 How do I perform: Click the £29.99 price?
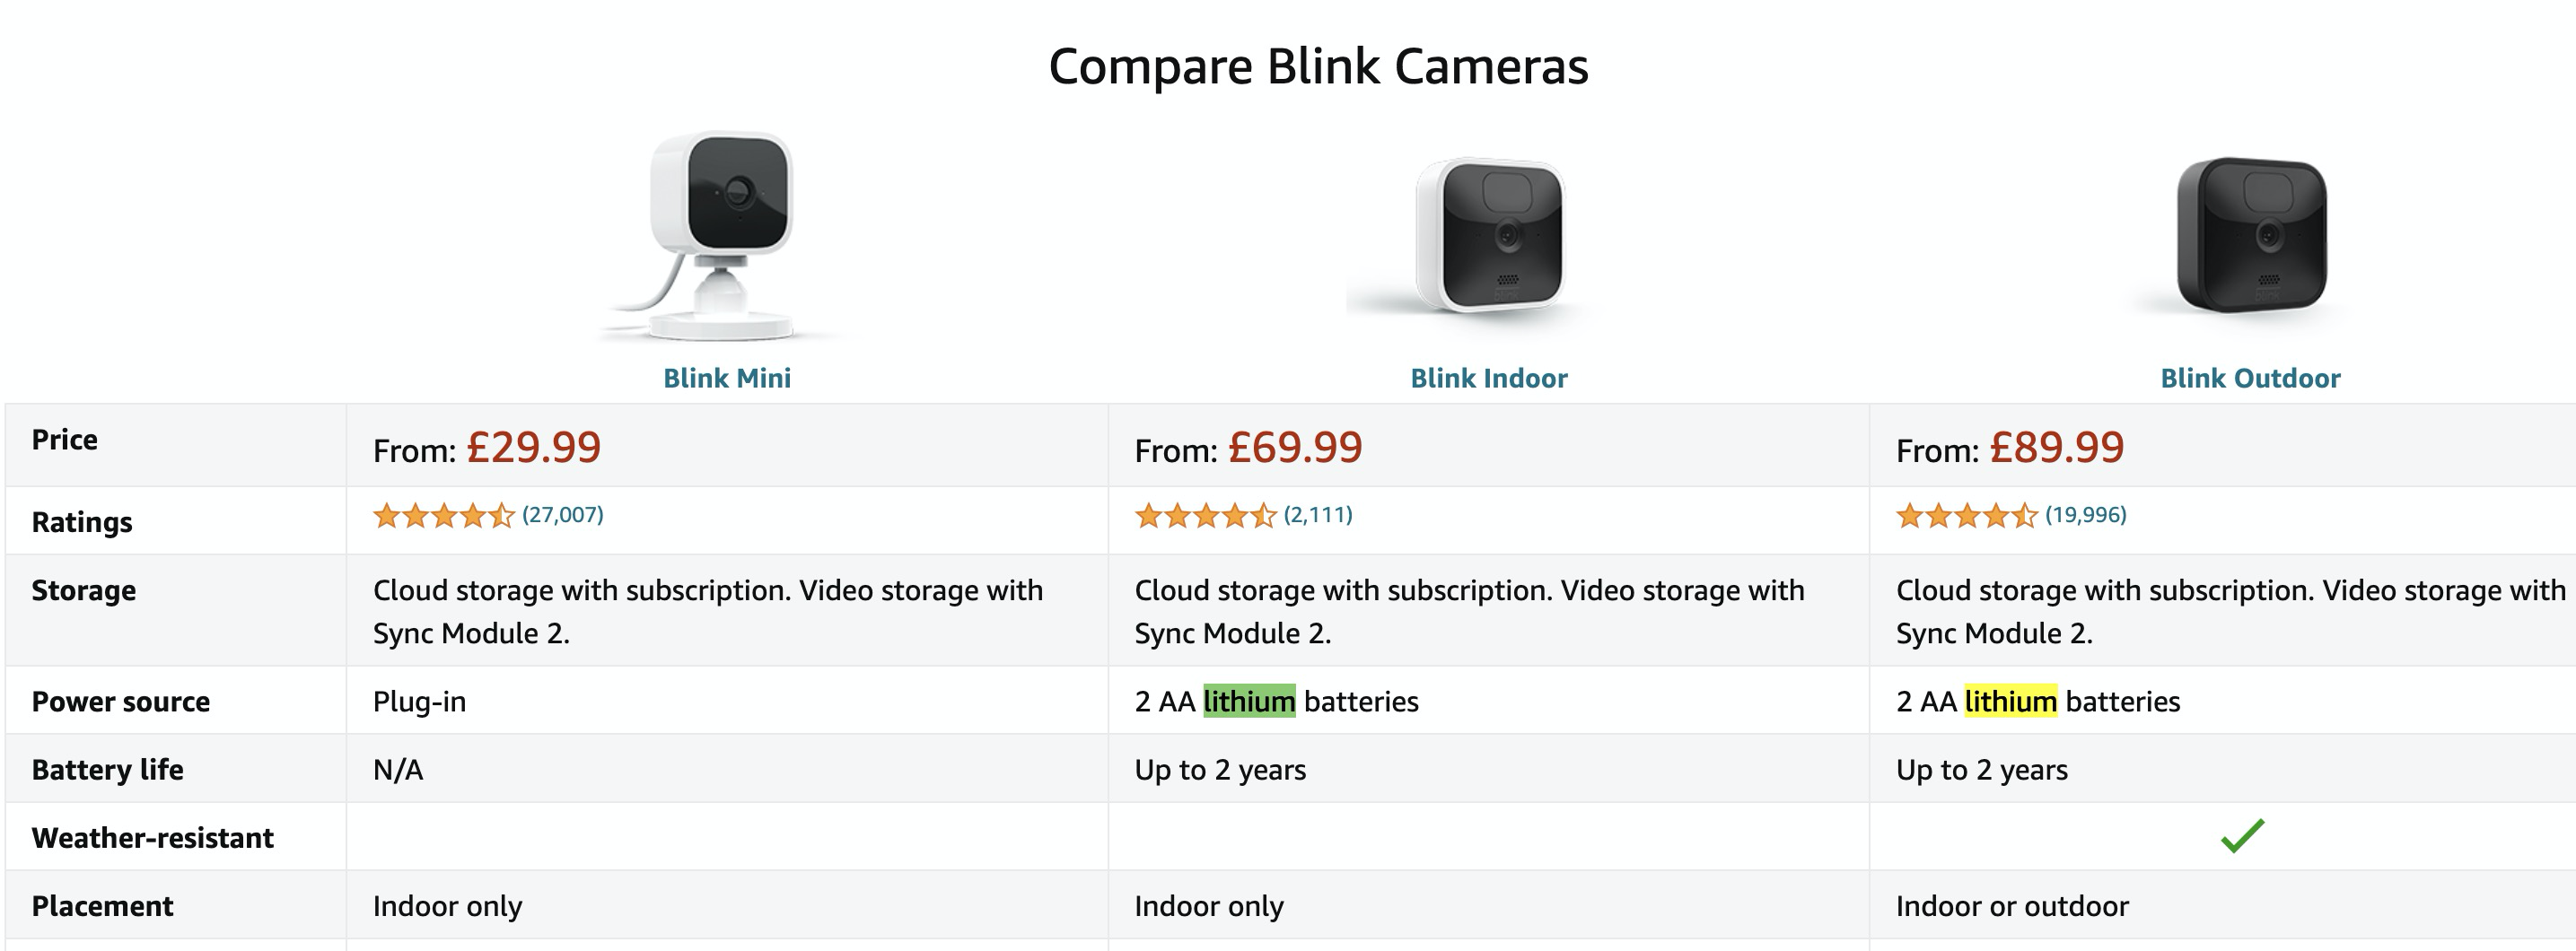533,447
